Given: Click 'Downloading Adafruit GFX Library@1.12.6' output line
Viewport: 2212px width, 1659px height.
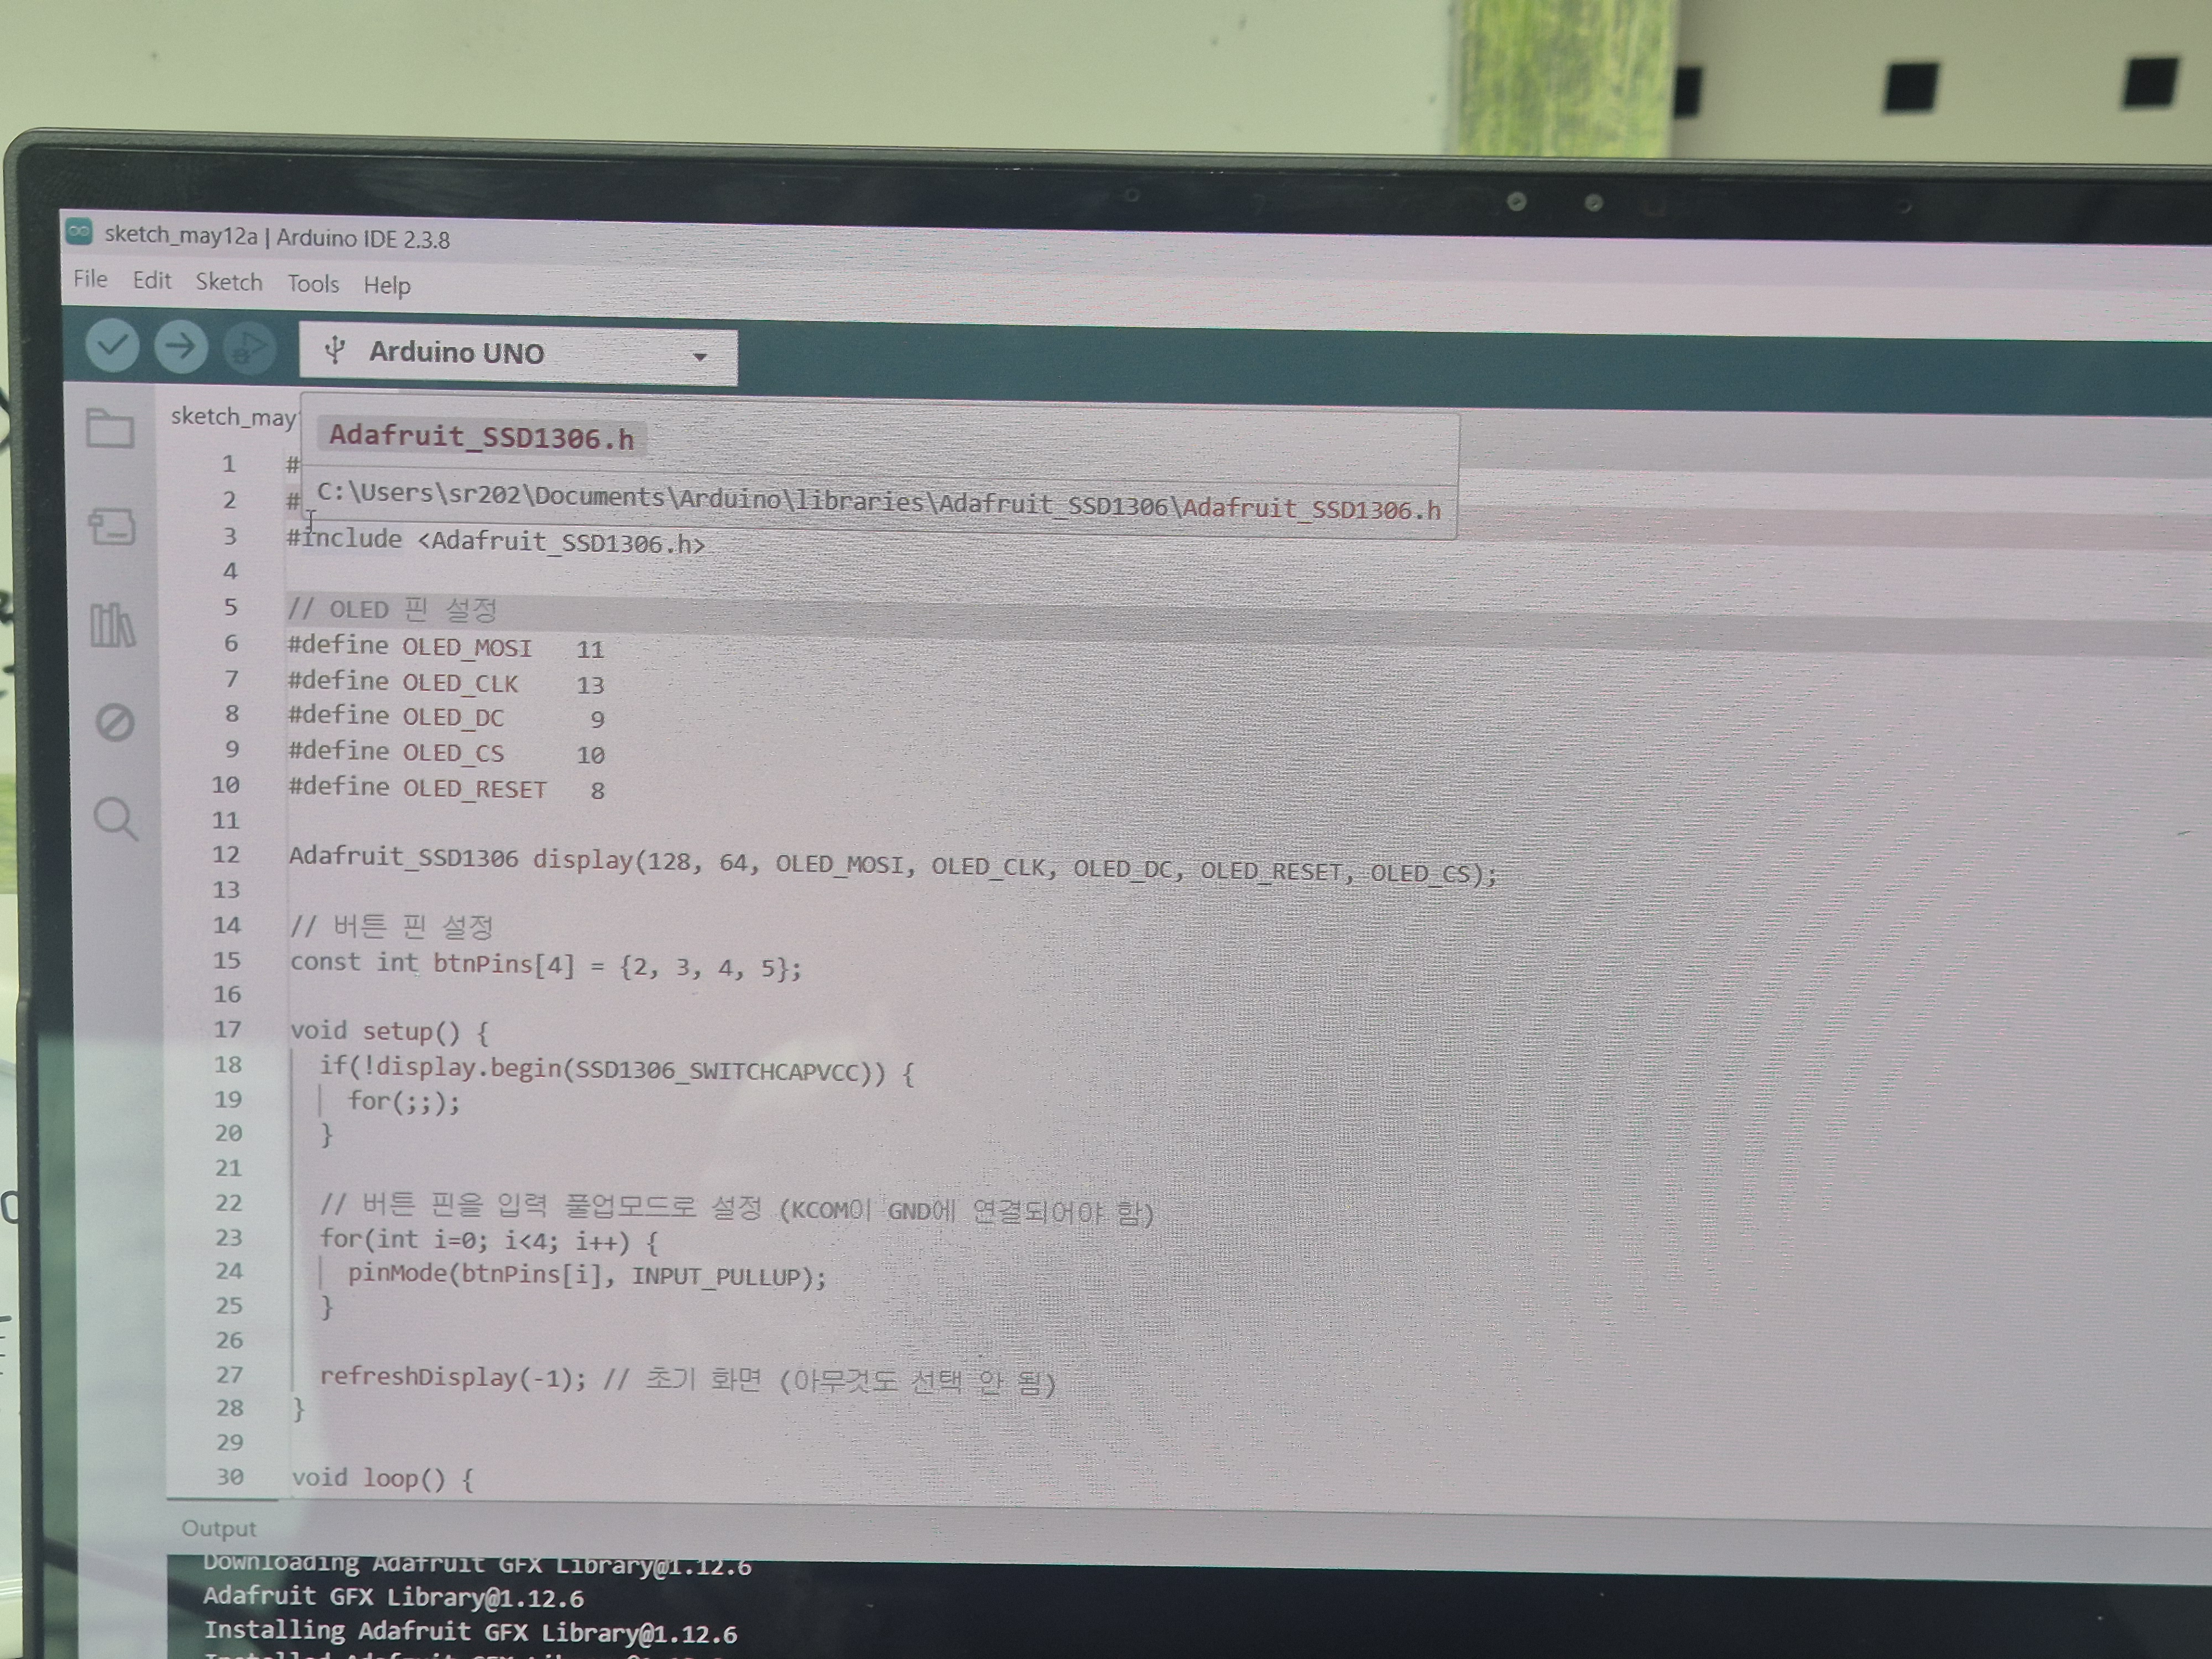Looking at the screenshot, I should tap(477, 1565).
